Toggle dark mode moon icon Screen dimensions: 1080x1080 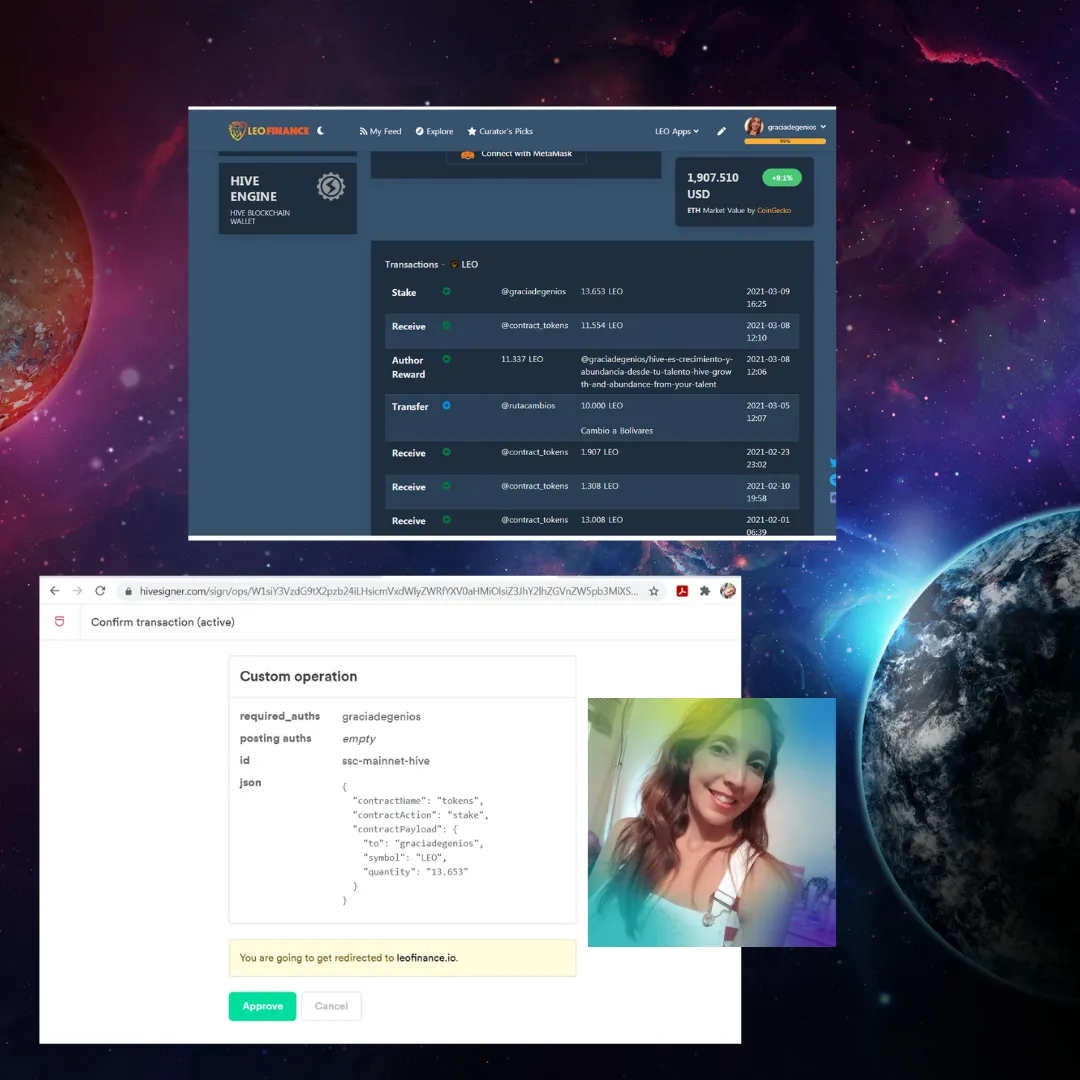tap(320, 131)
